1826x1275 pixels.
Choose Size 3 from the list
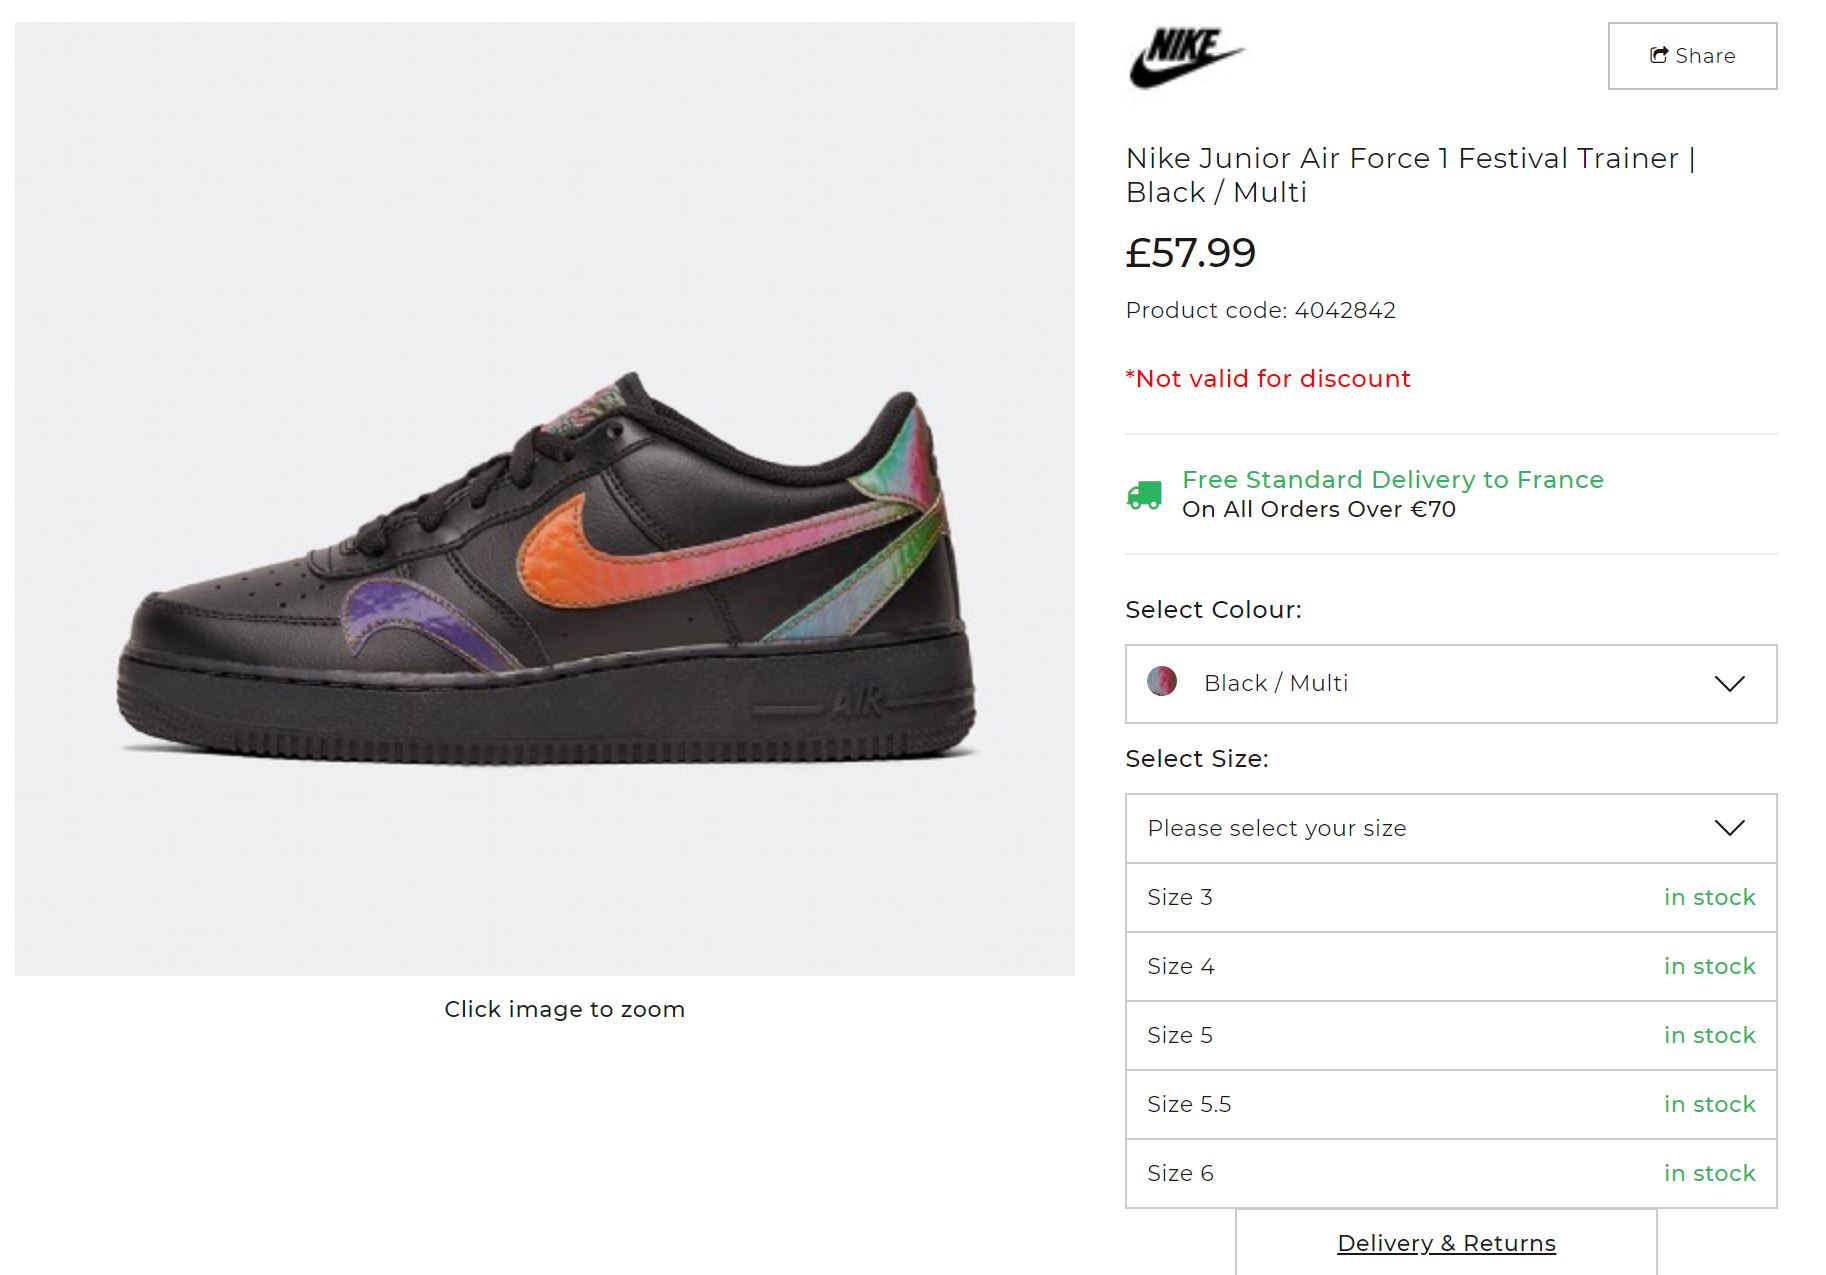coord(1451,897)
